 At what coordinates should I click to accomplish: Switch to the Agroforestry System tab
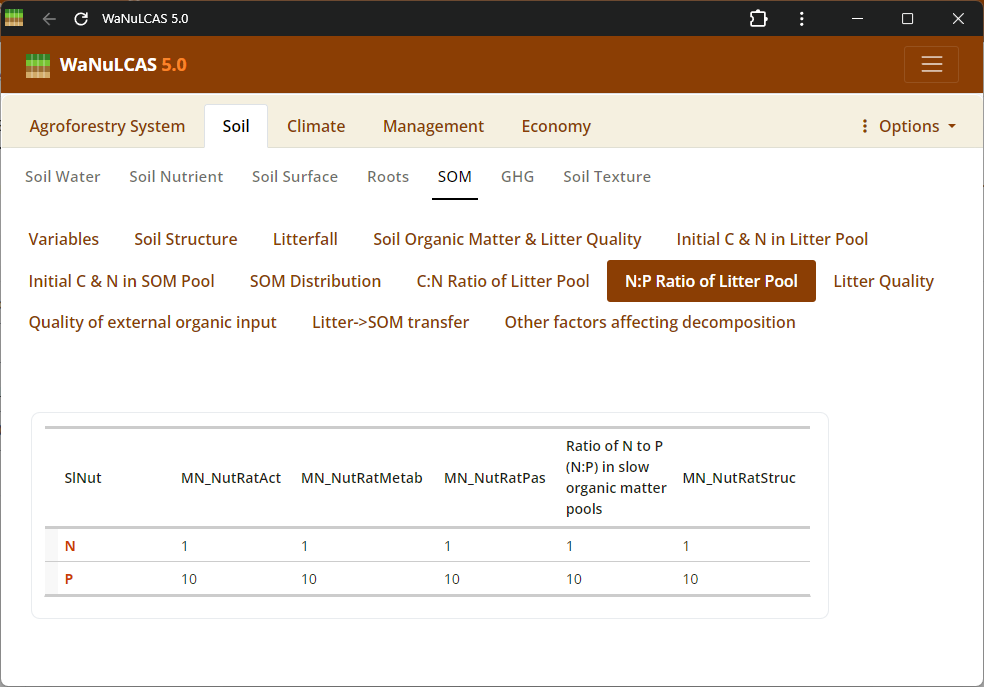click(x=107, y=126)
